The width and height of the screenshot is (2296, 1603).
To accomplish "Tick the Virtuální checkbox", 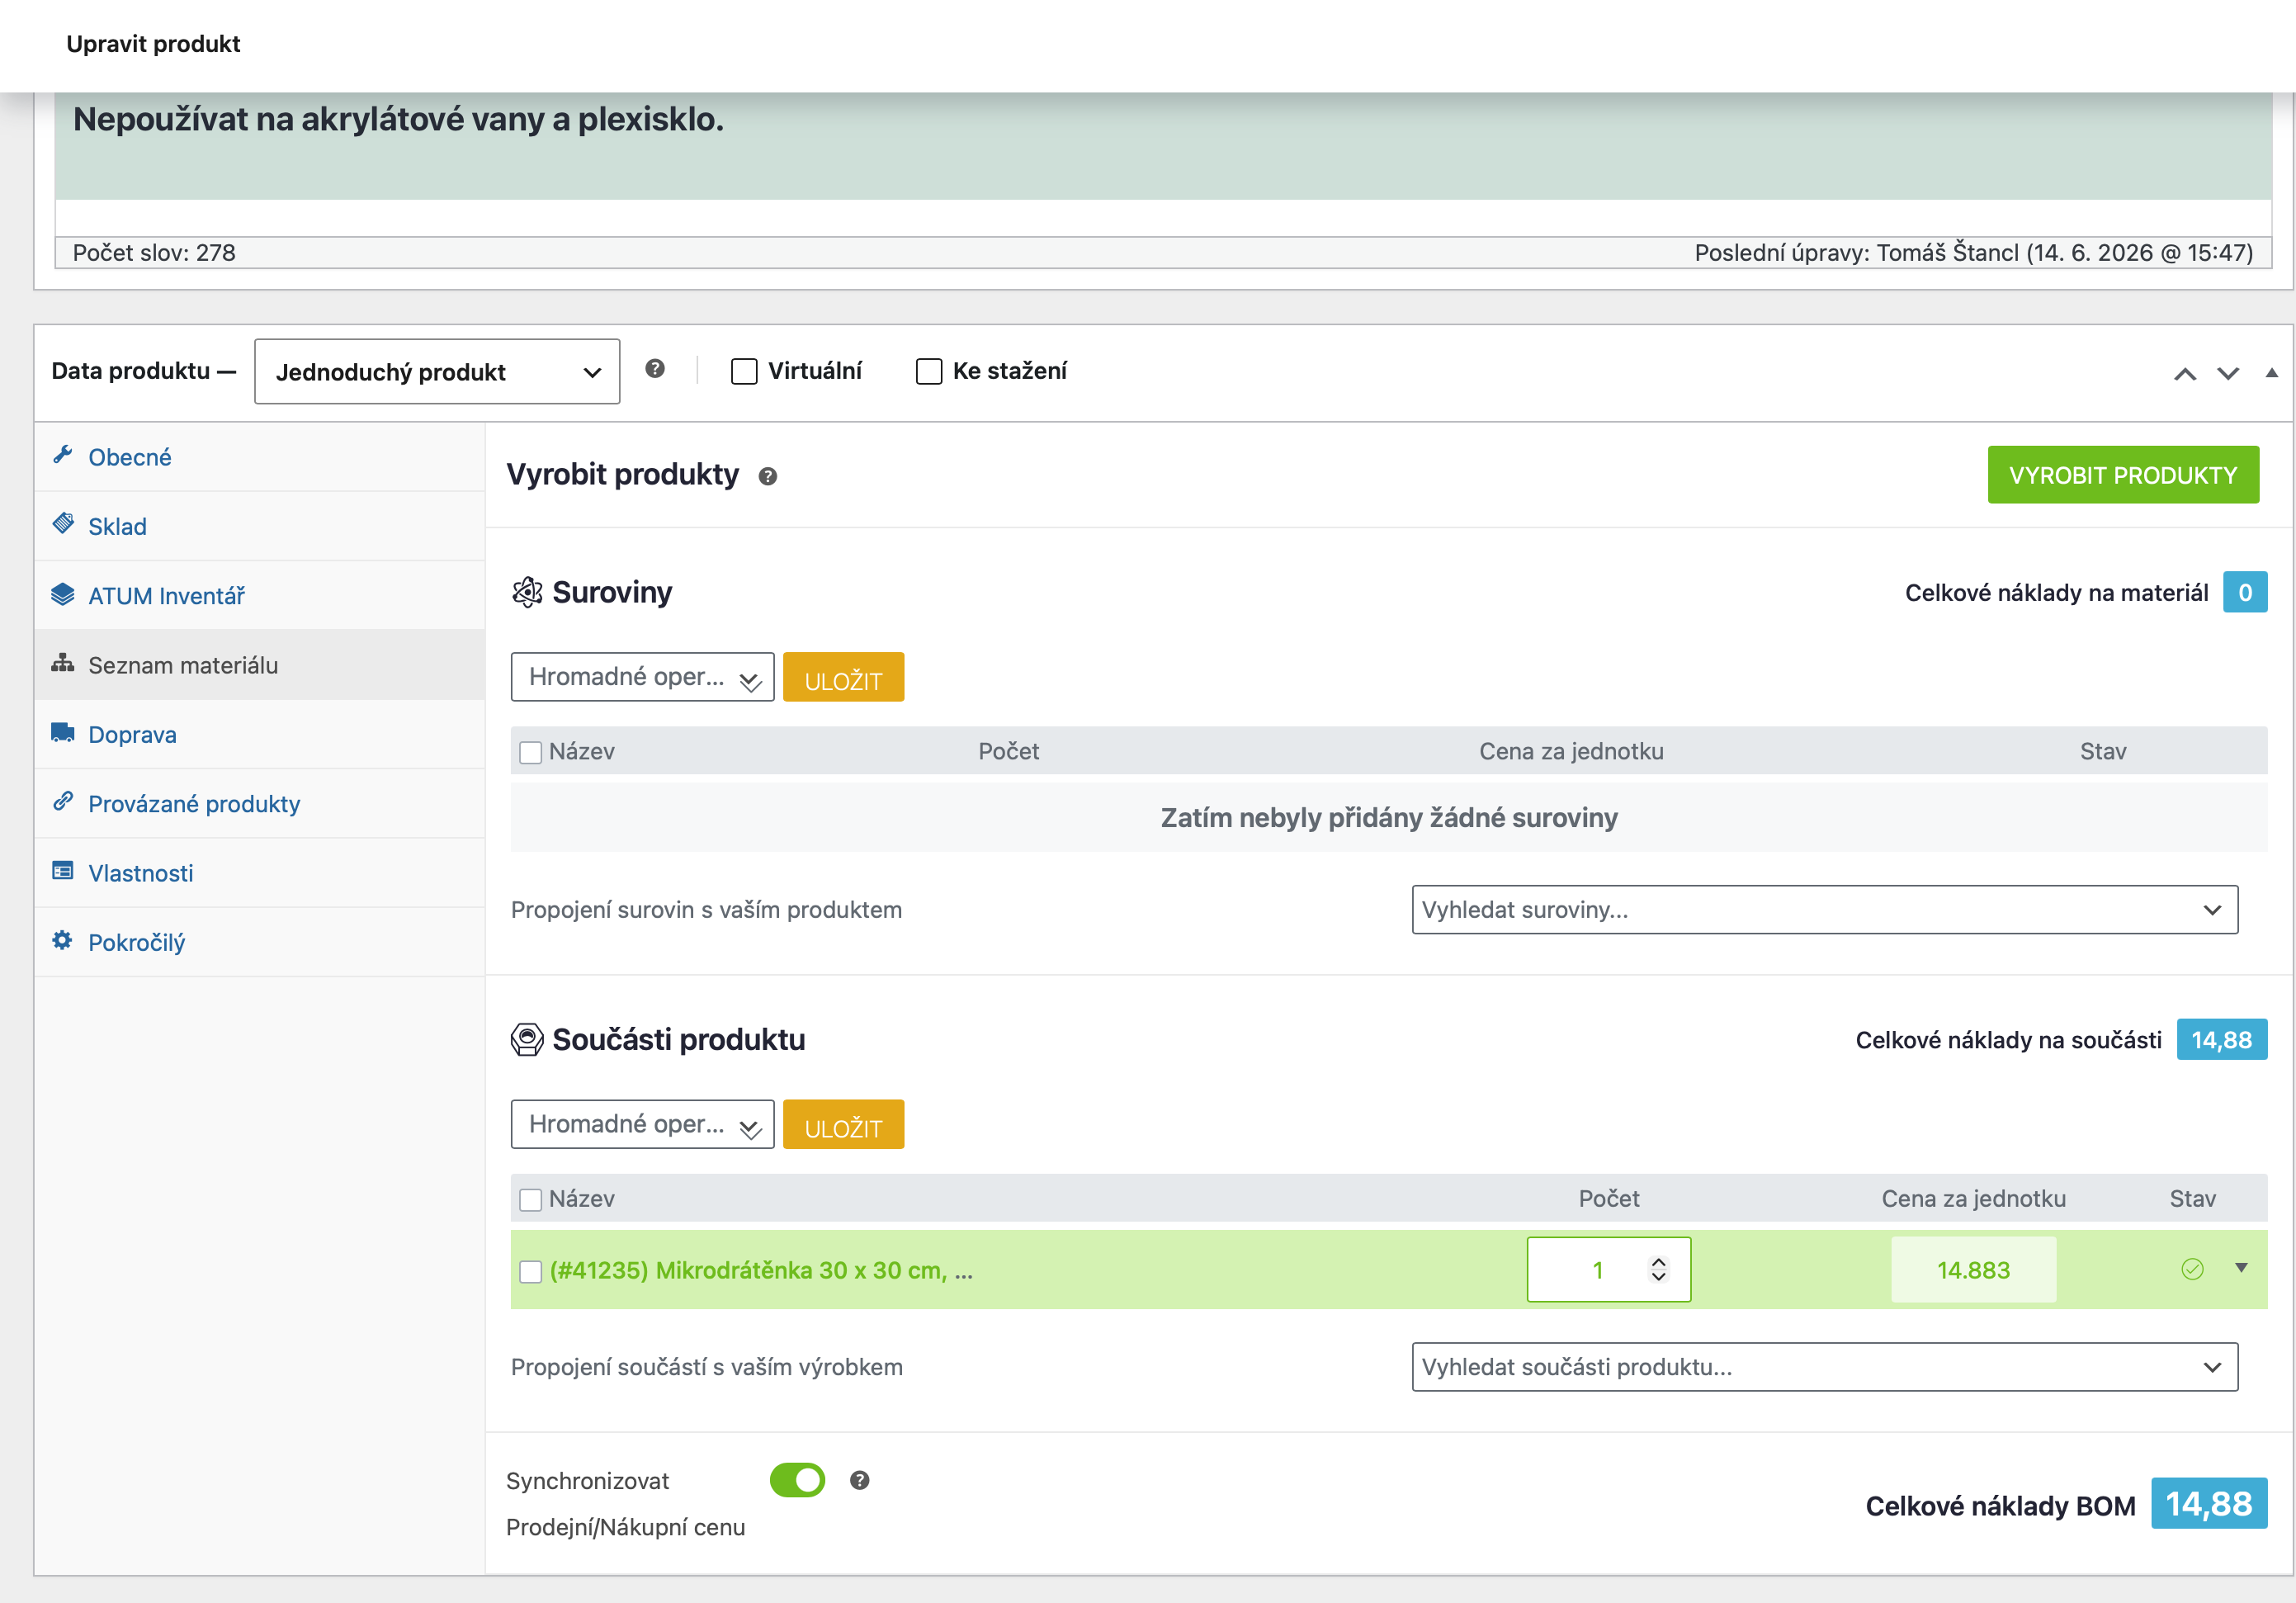I will pos(744,371).
